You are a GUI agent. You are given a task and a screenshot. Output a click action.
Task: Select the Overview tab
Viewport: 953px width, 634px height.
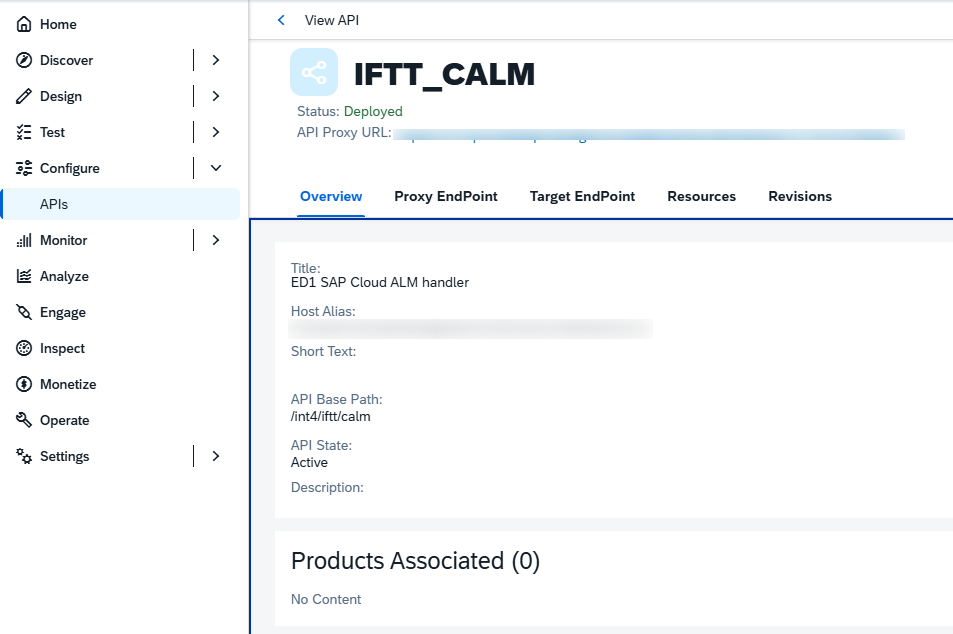(x=331, y=196)
